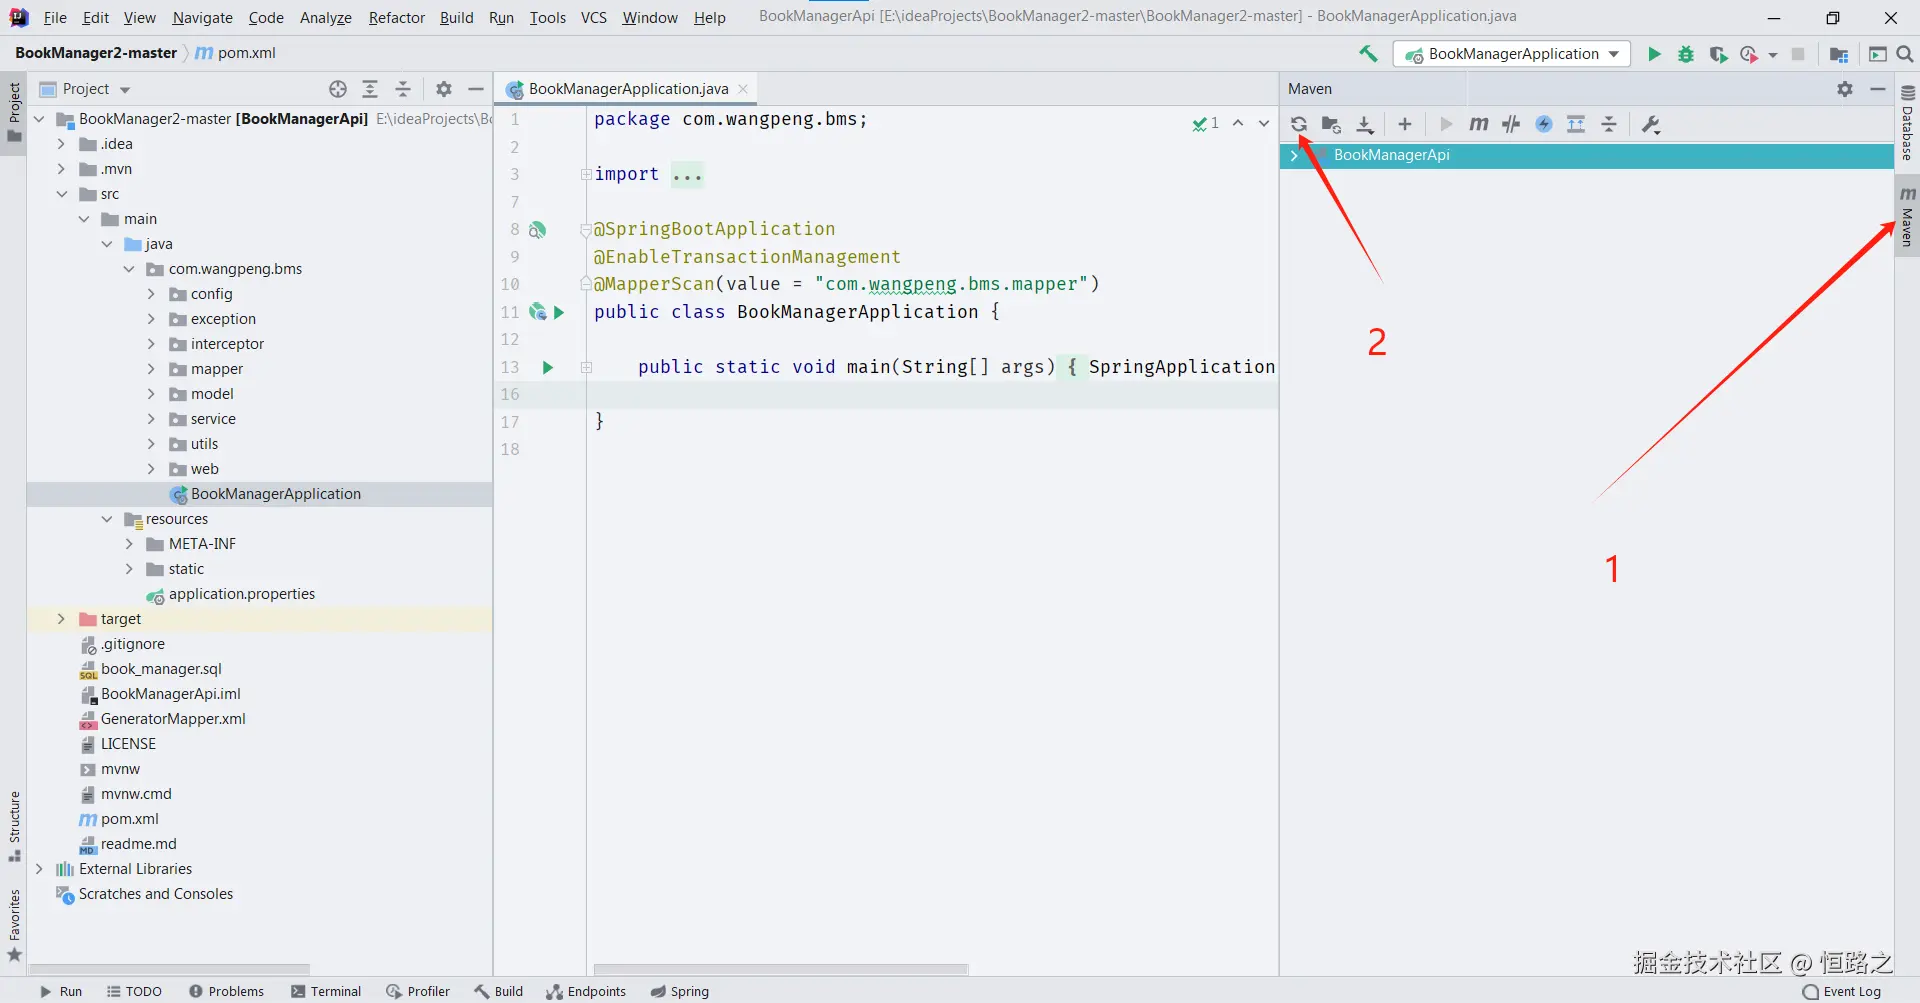Download Maven sources and documentation
1920x1003 pixels.
tap(1365, 124)
